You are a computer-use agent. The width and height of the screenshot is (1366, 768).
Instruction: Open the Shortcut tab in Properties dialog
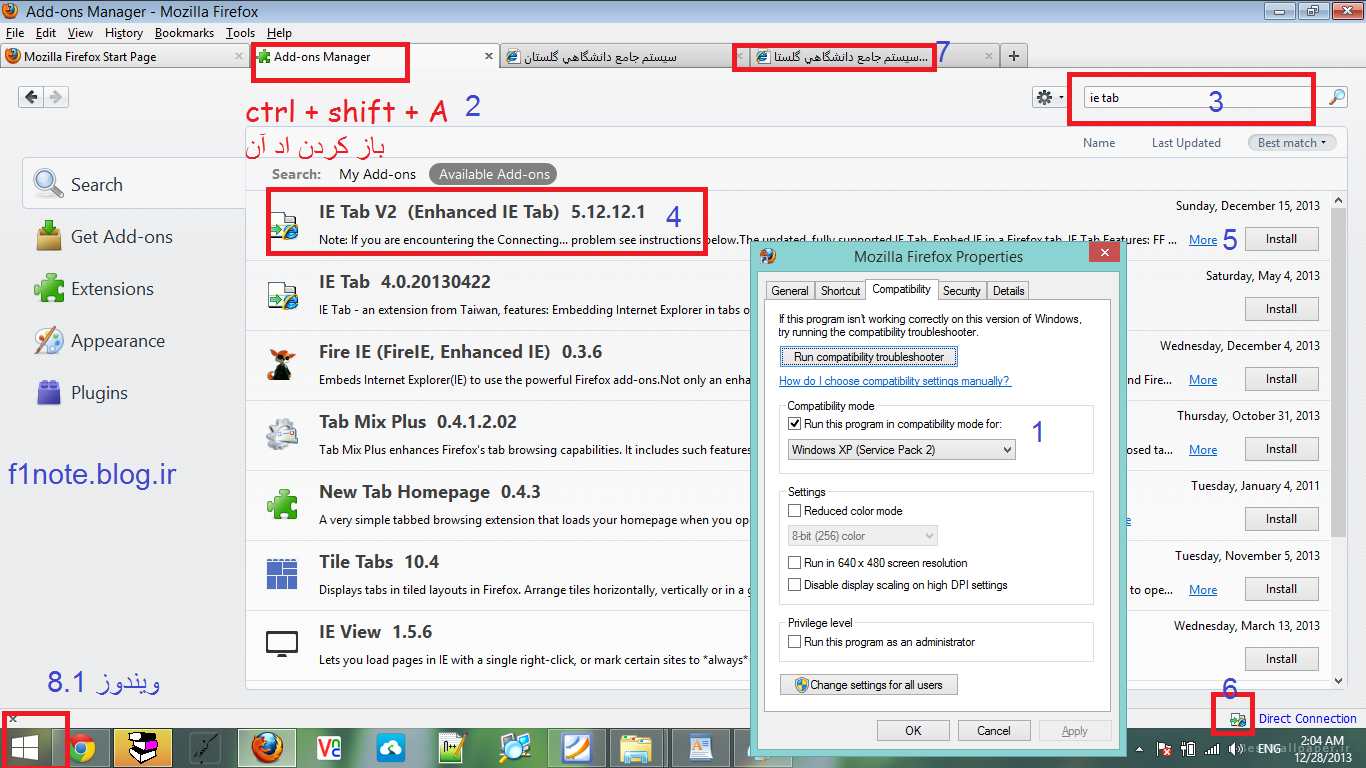[840, 291]
